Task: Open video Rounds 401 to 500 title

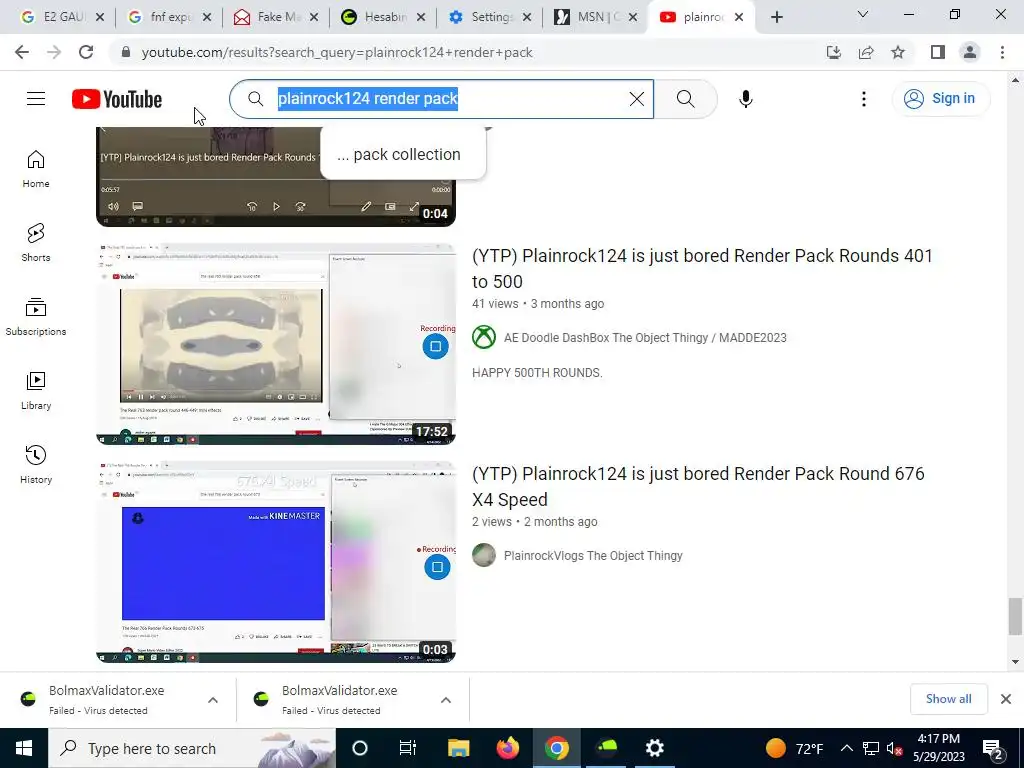Action: (x=702, y=268)
